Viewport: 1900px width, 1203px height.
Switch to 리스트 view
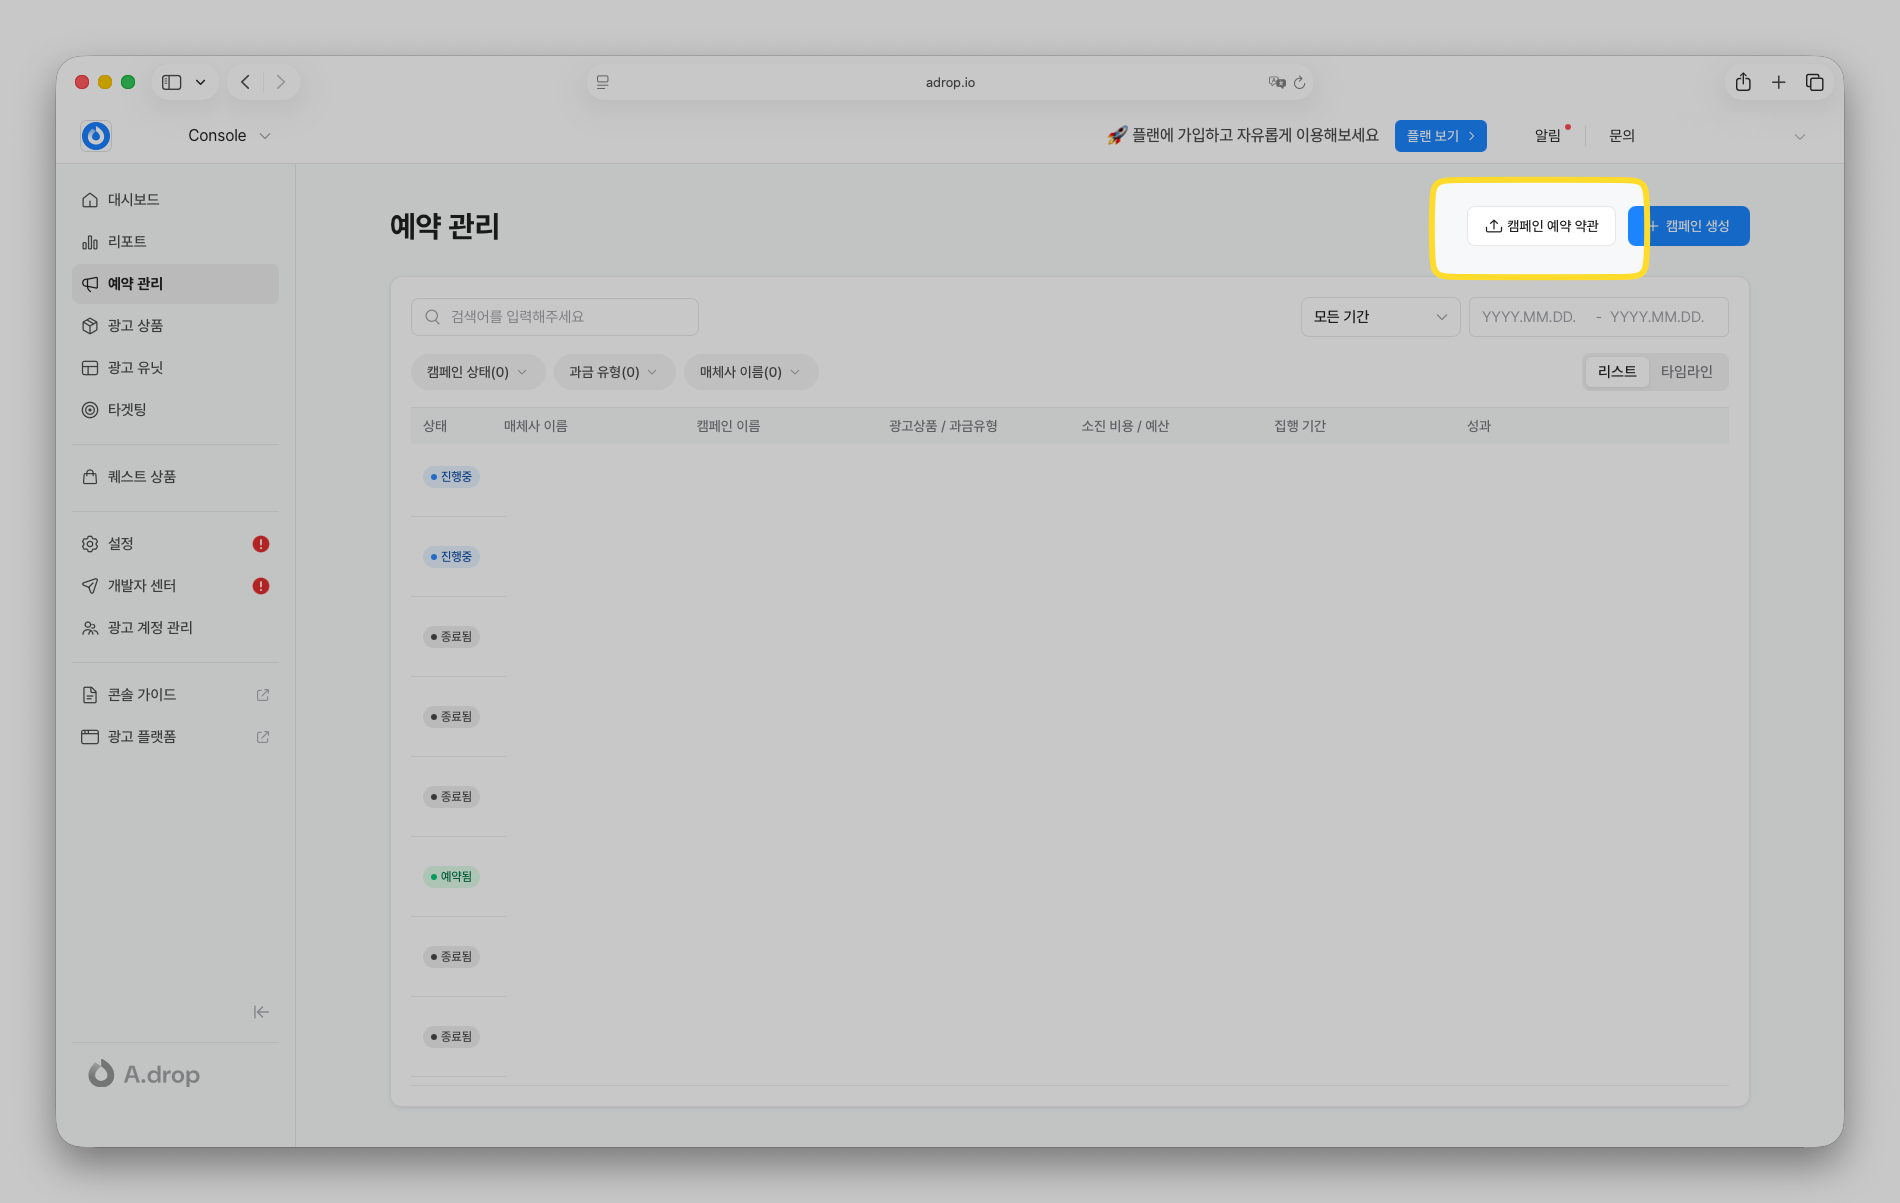[1616, 372]
